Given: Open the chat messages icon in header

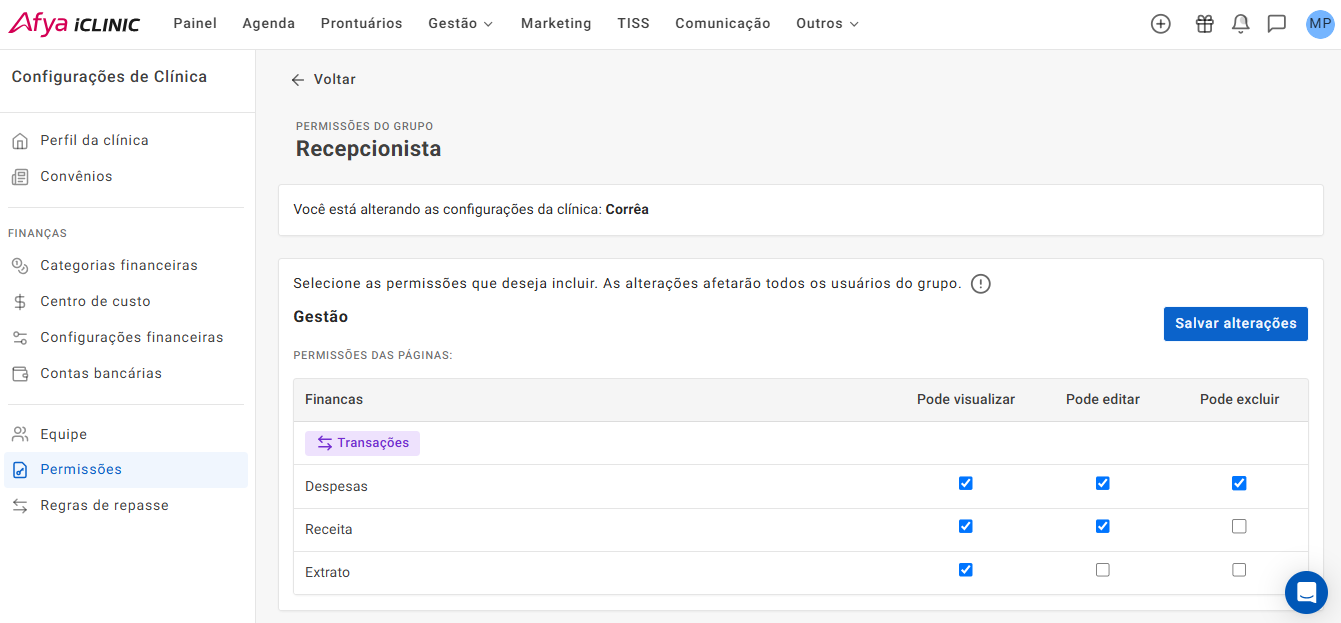Looking at the screenshot, I should point(1276,24).
